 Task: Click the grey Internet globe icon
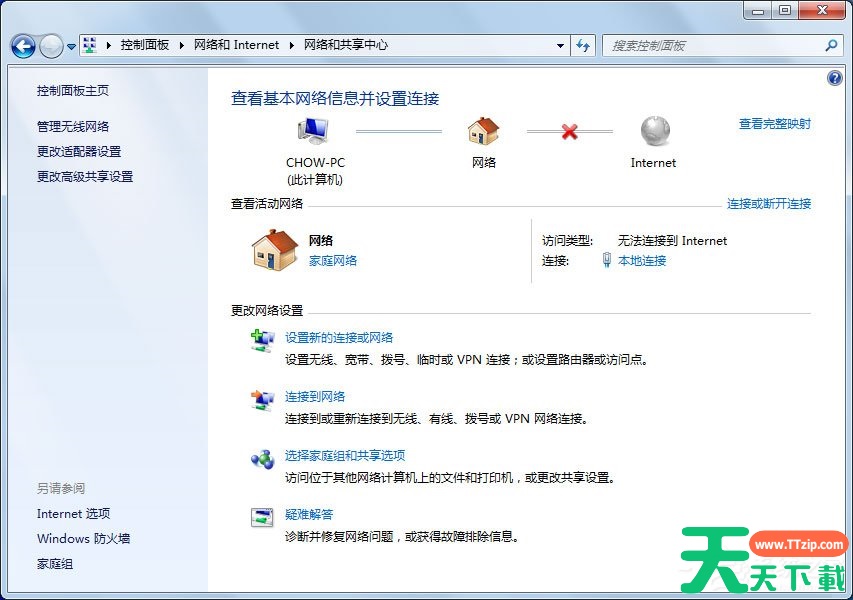click(x=655, y=131)
